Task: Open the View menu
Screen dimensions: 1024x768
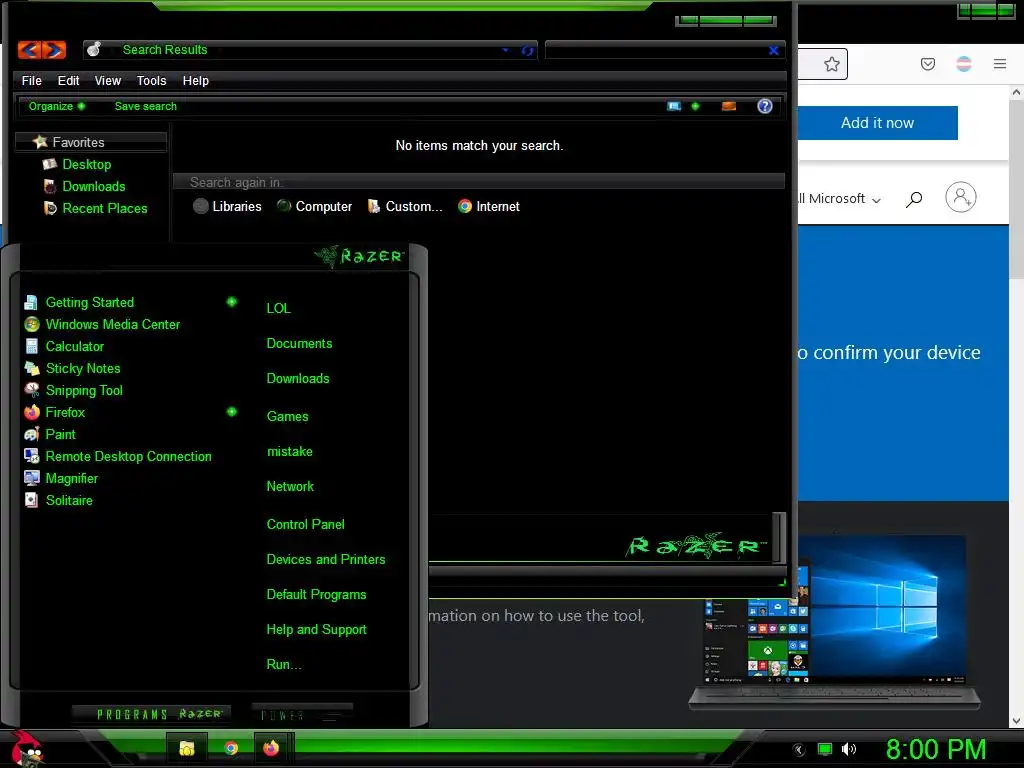Action: (108, 80)
